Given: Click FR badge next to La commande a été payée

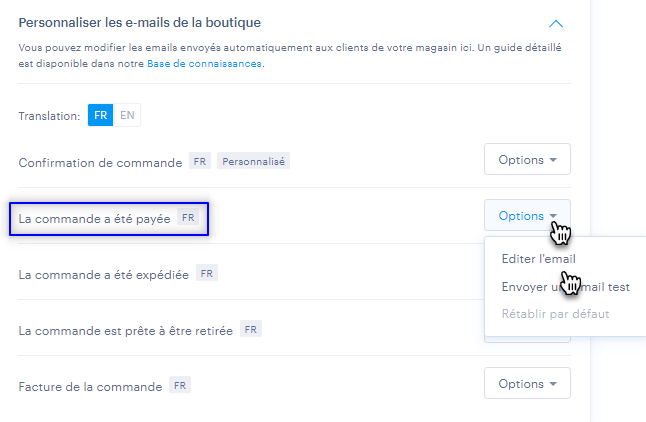Looking at the screenshot, I should tap(188, 217).
